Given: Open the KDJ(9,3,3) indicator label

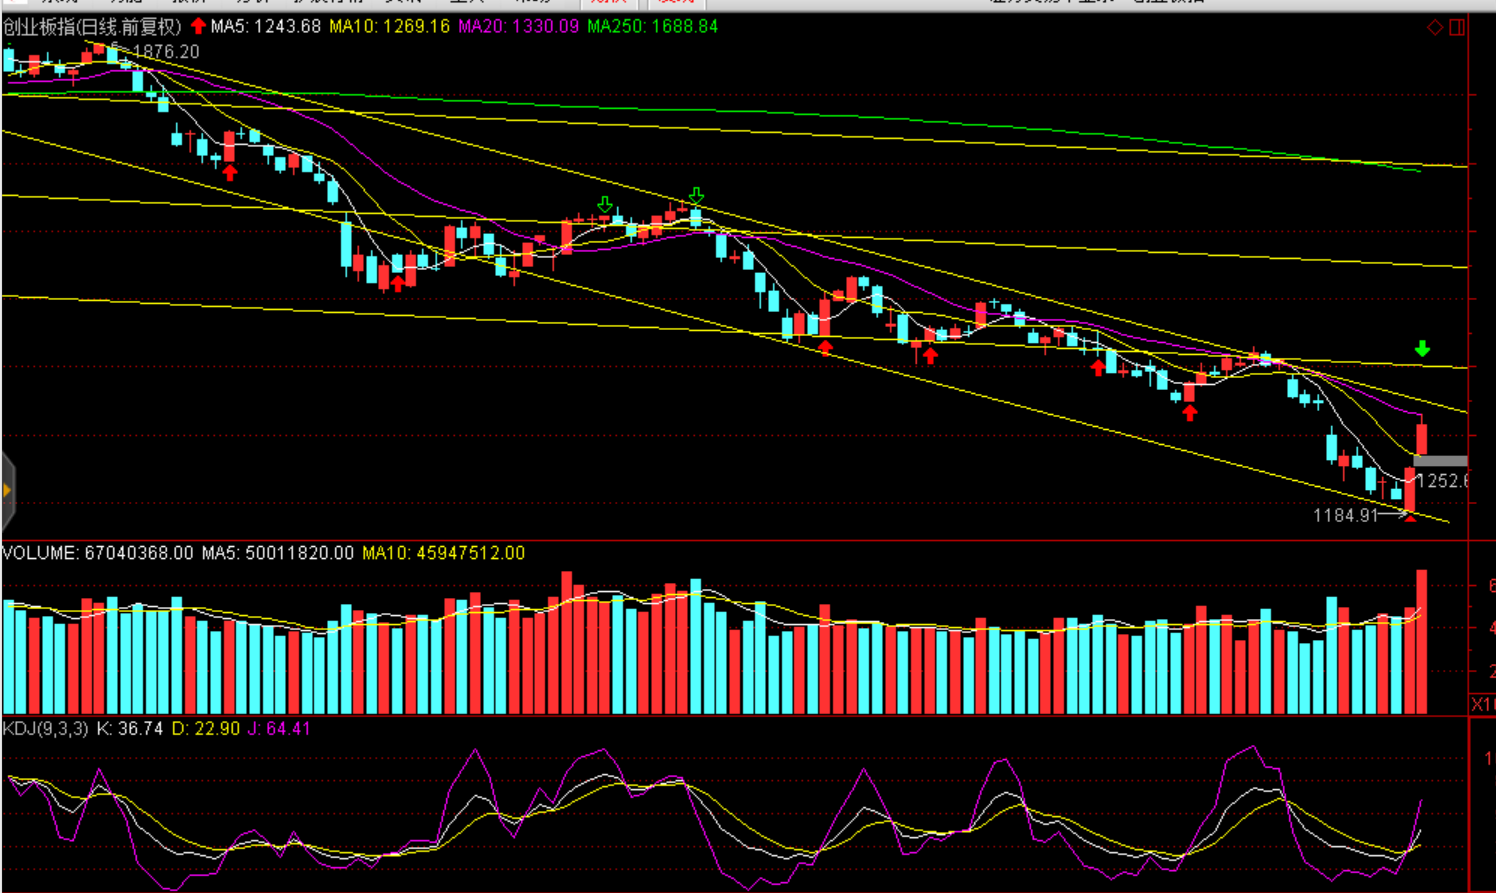Looking at the screenshot, I should pyautogui.click(x=46, y=729).
